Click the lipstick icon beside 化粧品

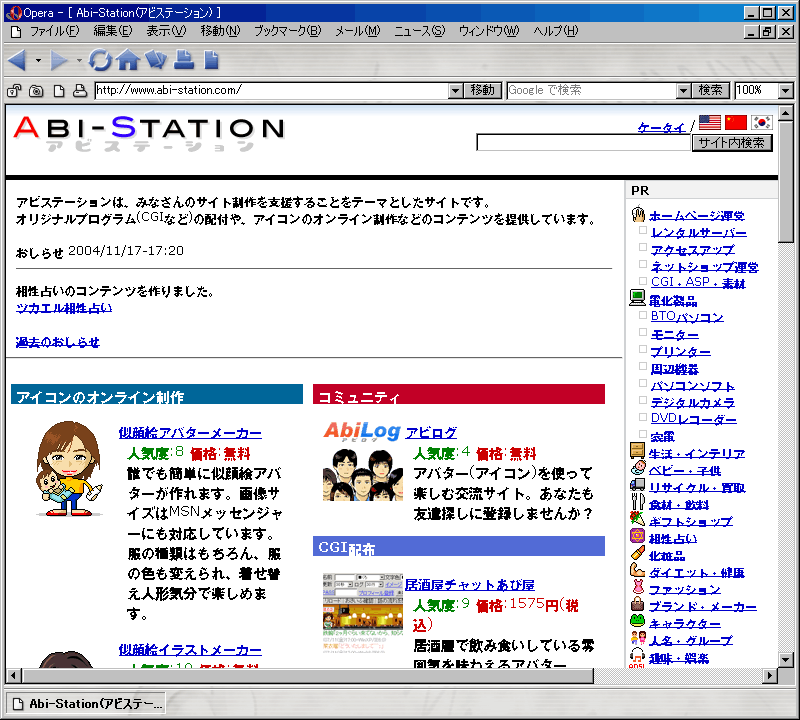(638, 553)
